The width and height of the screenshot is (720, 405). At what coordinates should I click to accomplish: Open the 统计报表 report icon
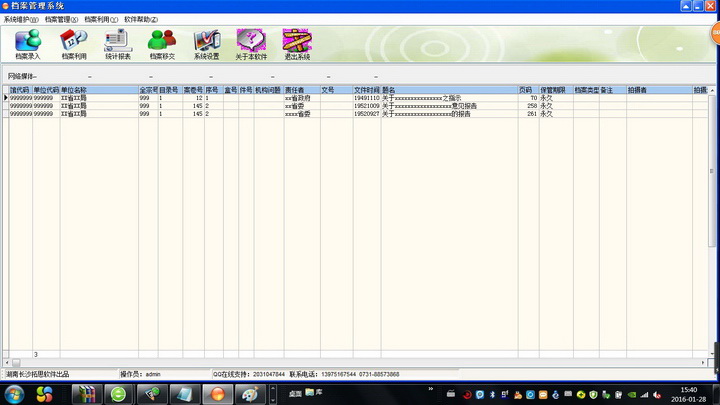118,44
